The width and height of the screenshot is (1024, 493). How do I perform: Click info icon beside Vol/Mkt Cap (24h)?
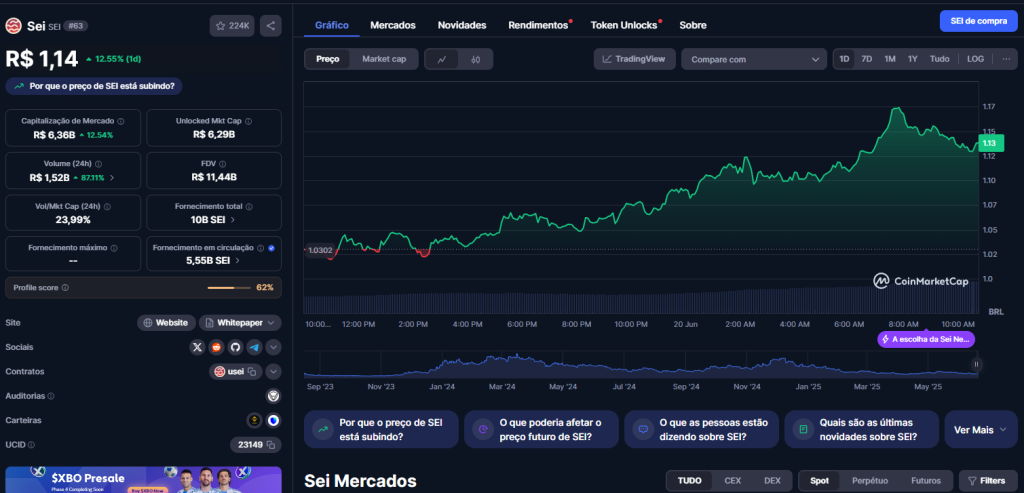(x=107, y=206)
